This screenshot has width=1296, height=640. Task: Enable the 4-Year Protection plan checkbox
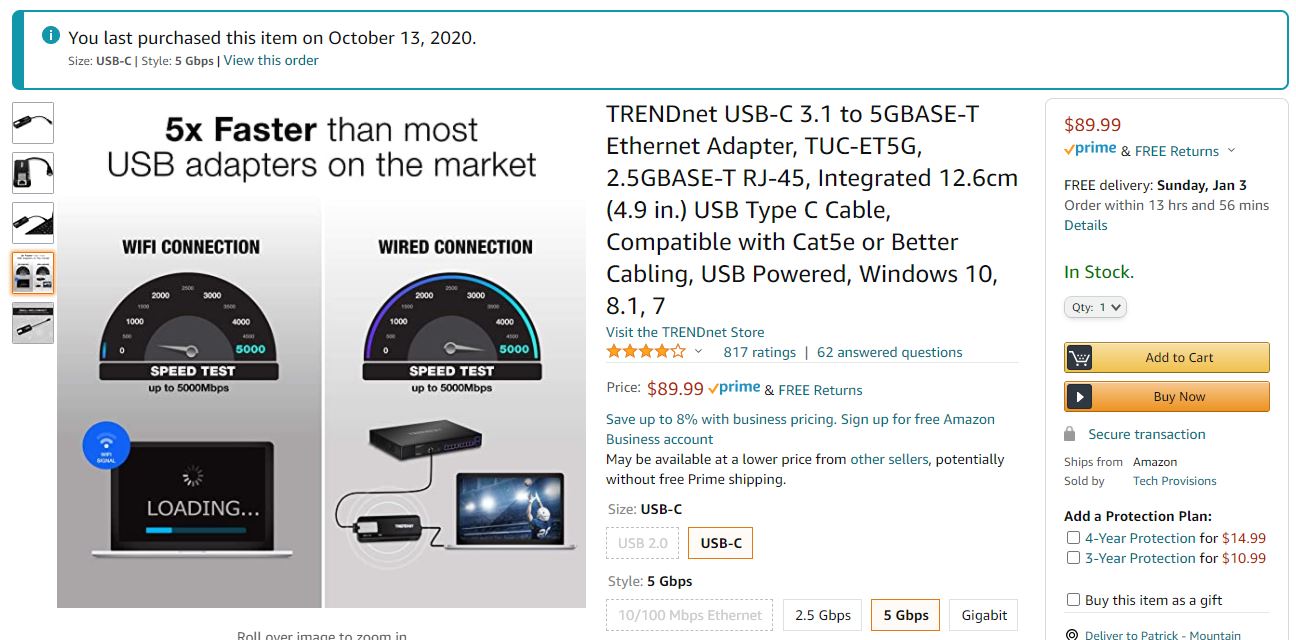pos(1073,538)
